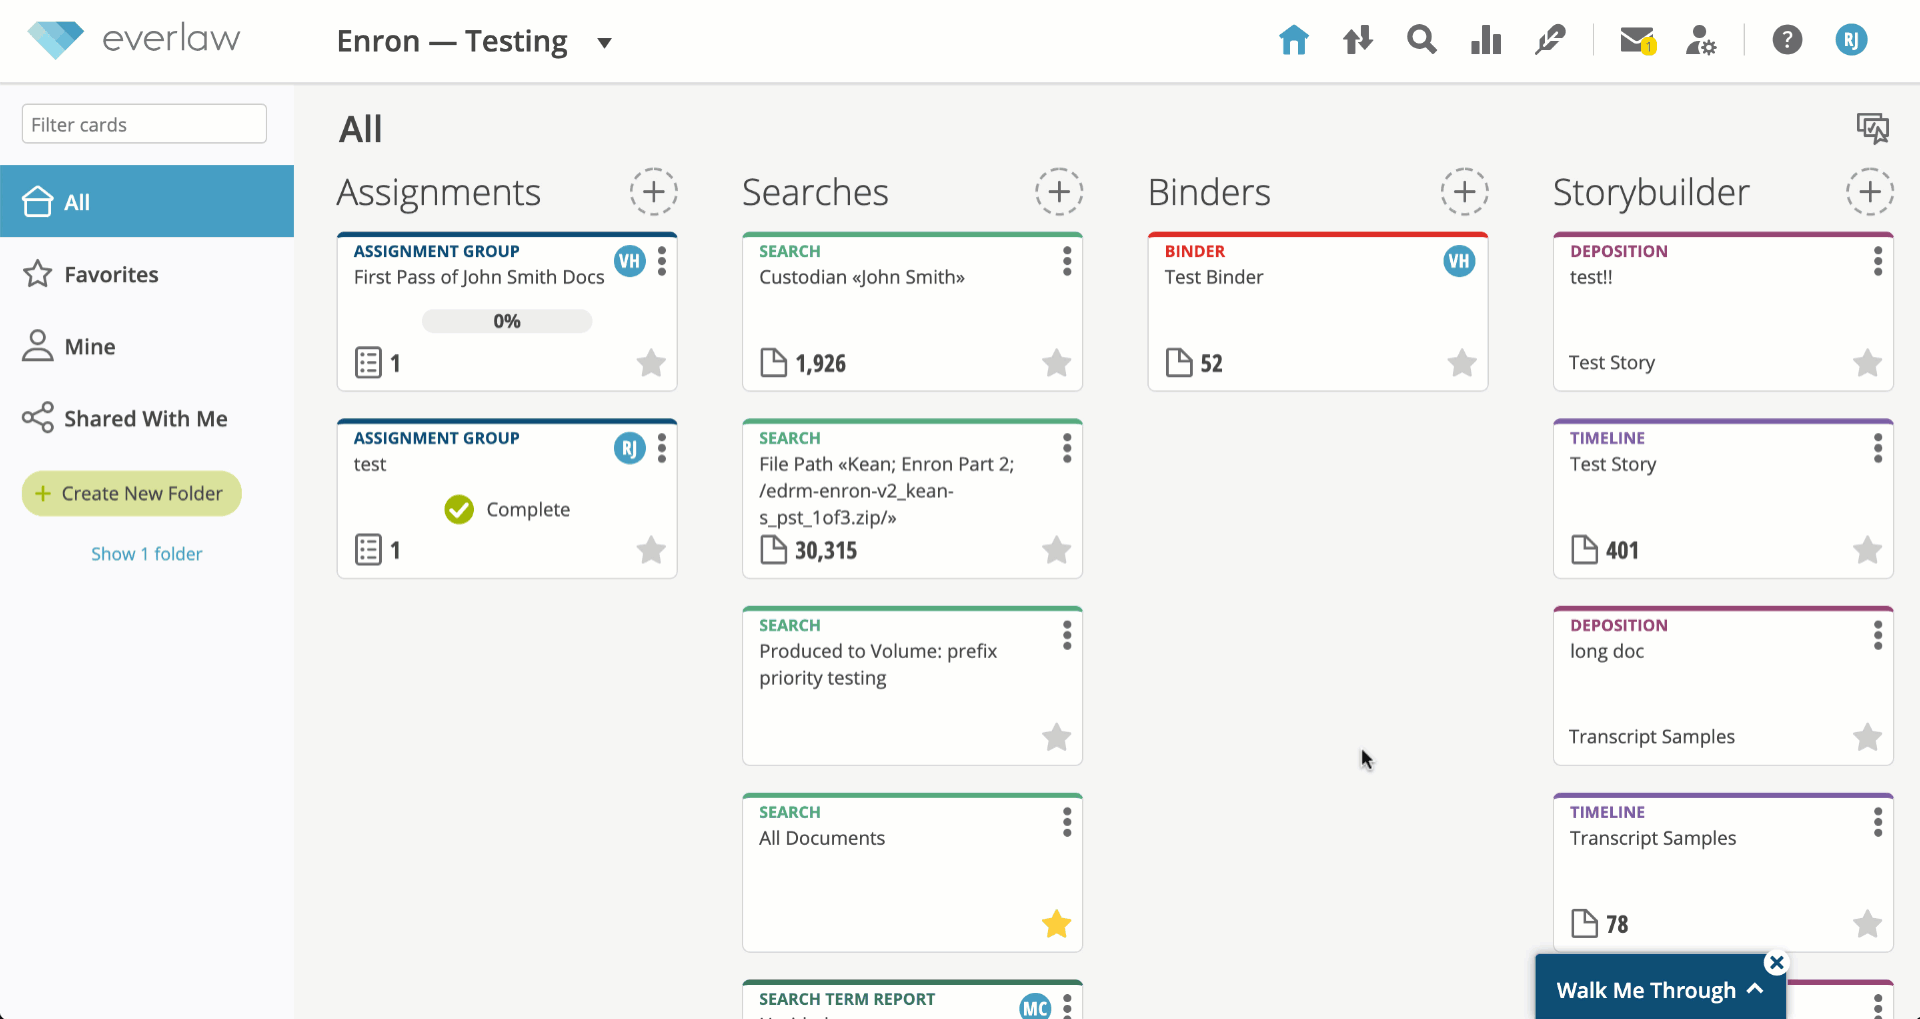Click MC avatar on Search Term Report card
This screenshot has width=1920, height=1019.
click(1035, 1006)
